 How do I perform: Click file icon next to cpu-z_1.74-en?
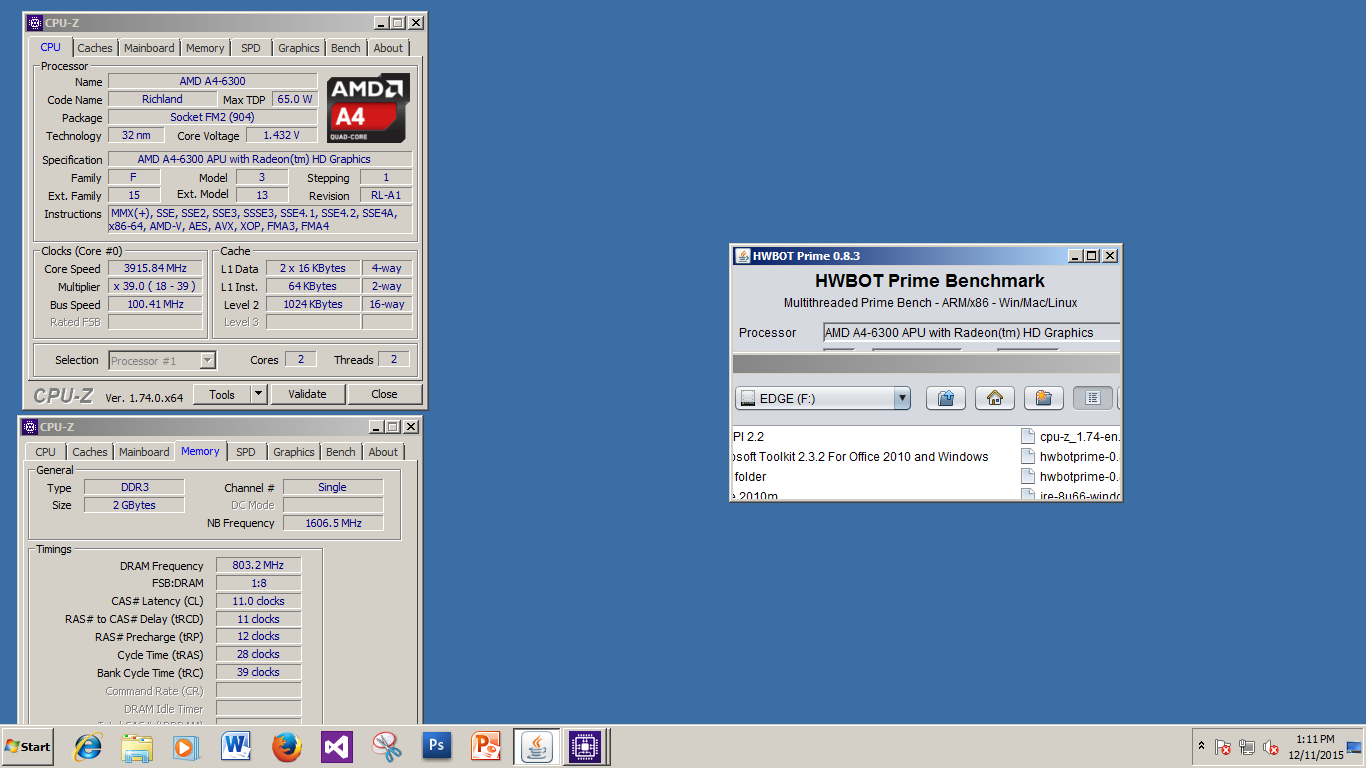coord(1027,436)
